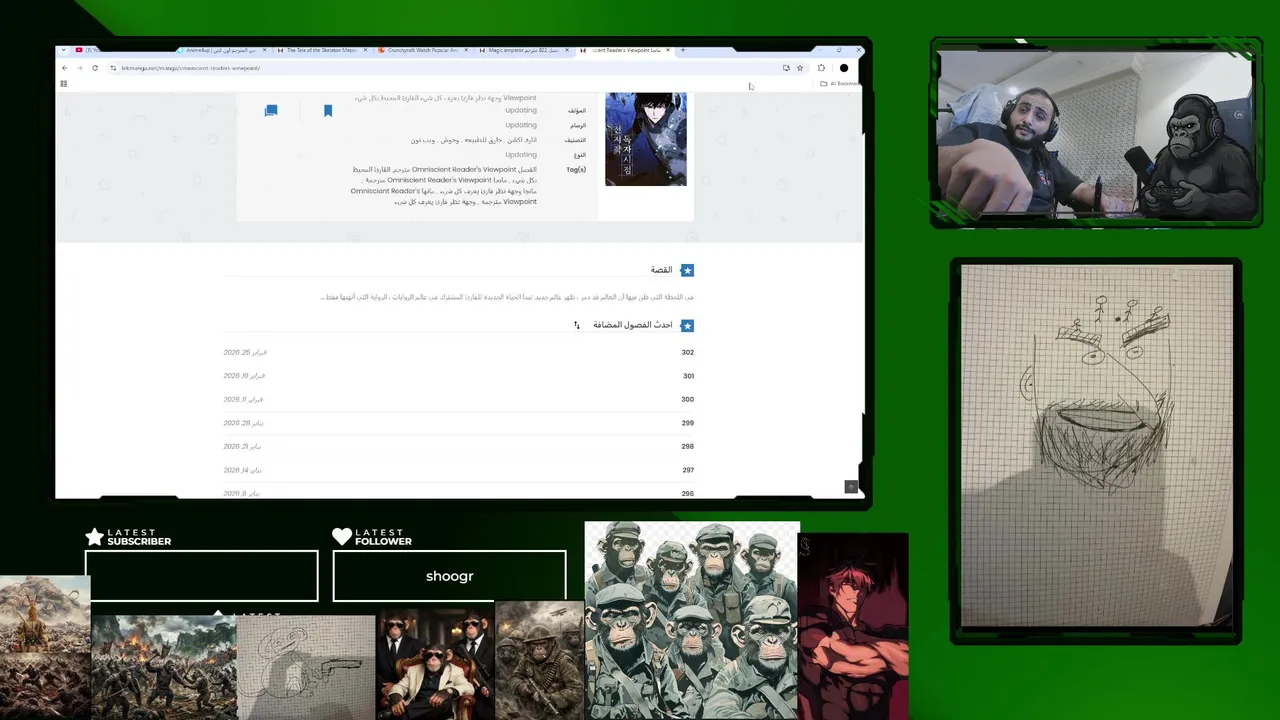Image resolution: width=1280 pixels, height=720 pixels.
Task: Click the blue bookmark ribbon icon
Action: tap(328, 111)
